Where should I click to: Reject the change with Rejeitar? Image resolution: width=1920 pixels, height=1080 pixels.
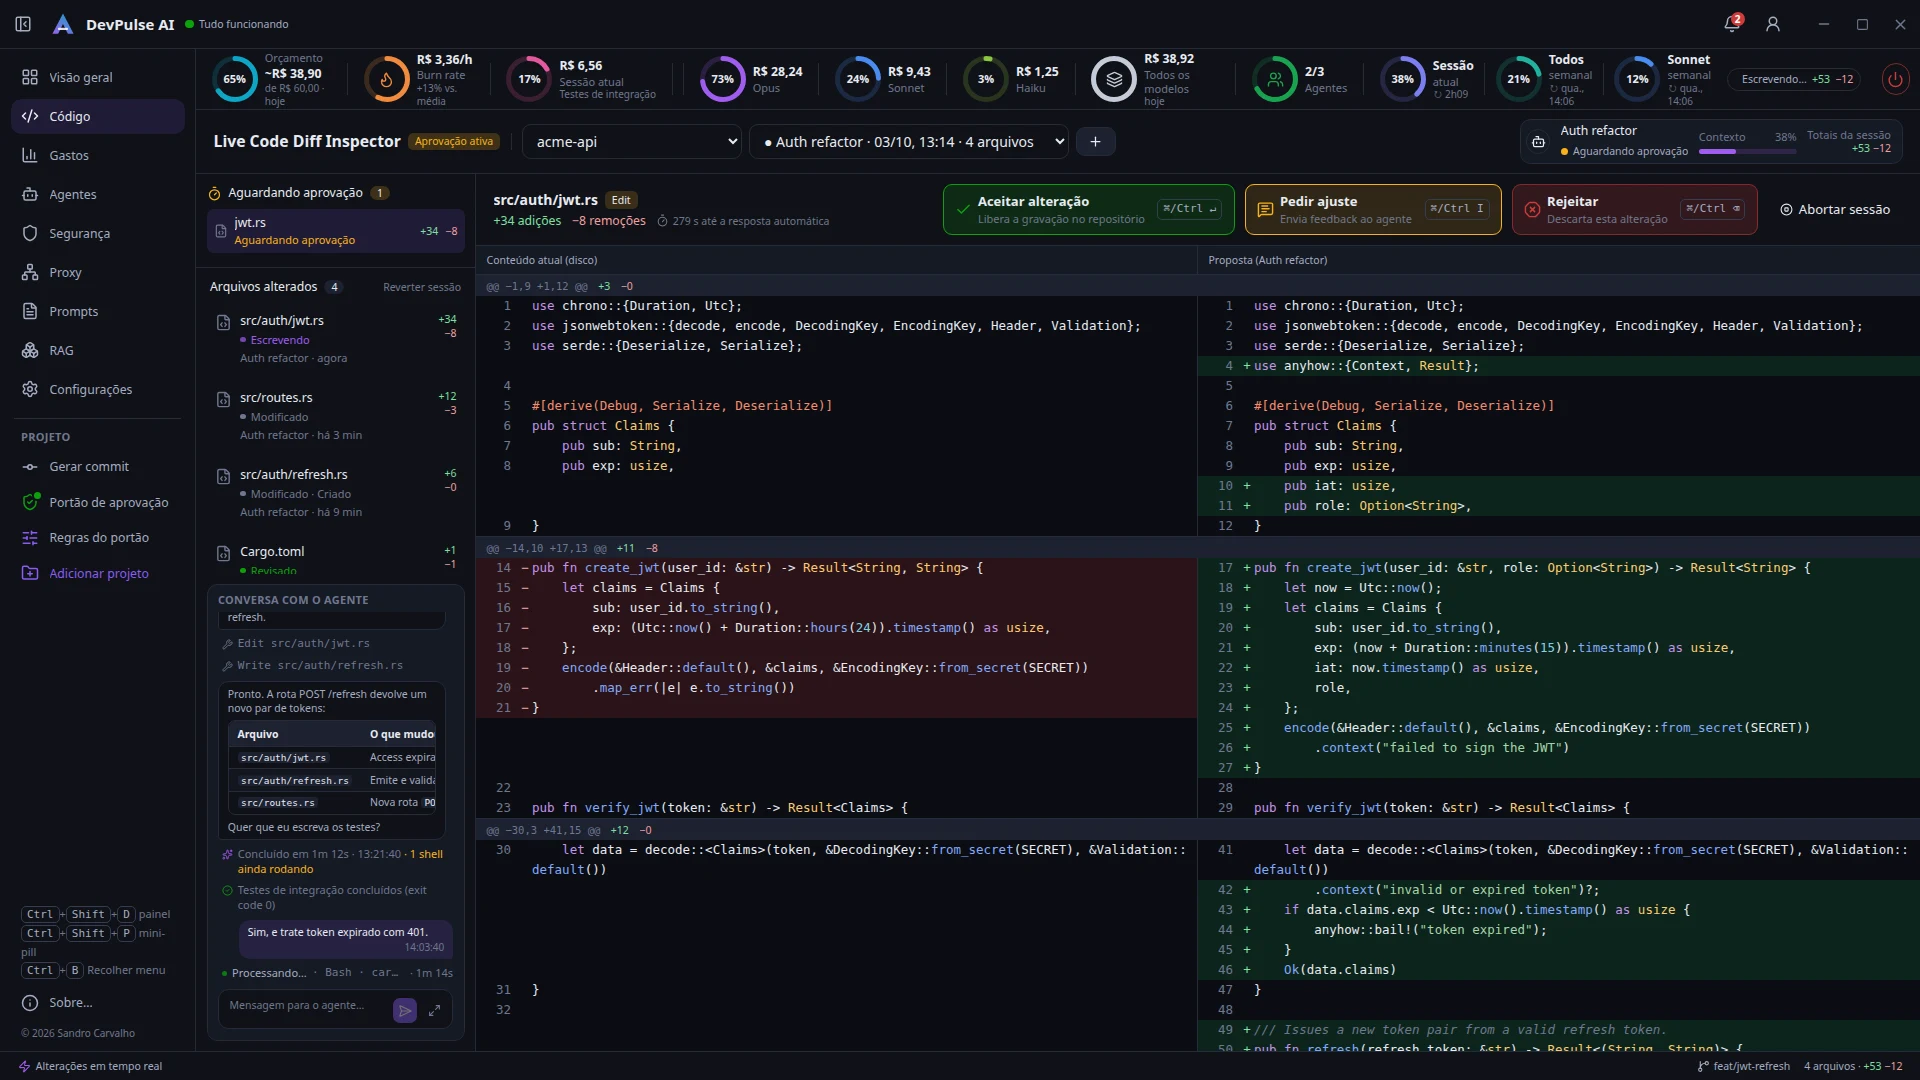point(1634,210)
